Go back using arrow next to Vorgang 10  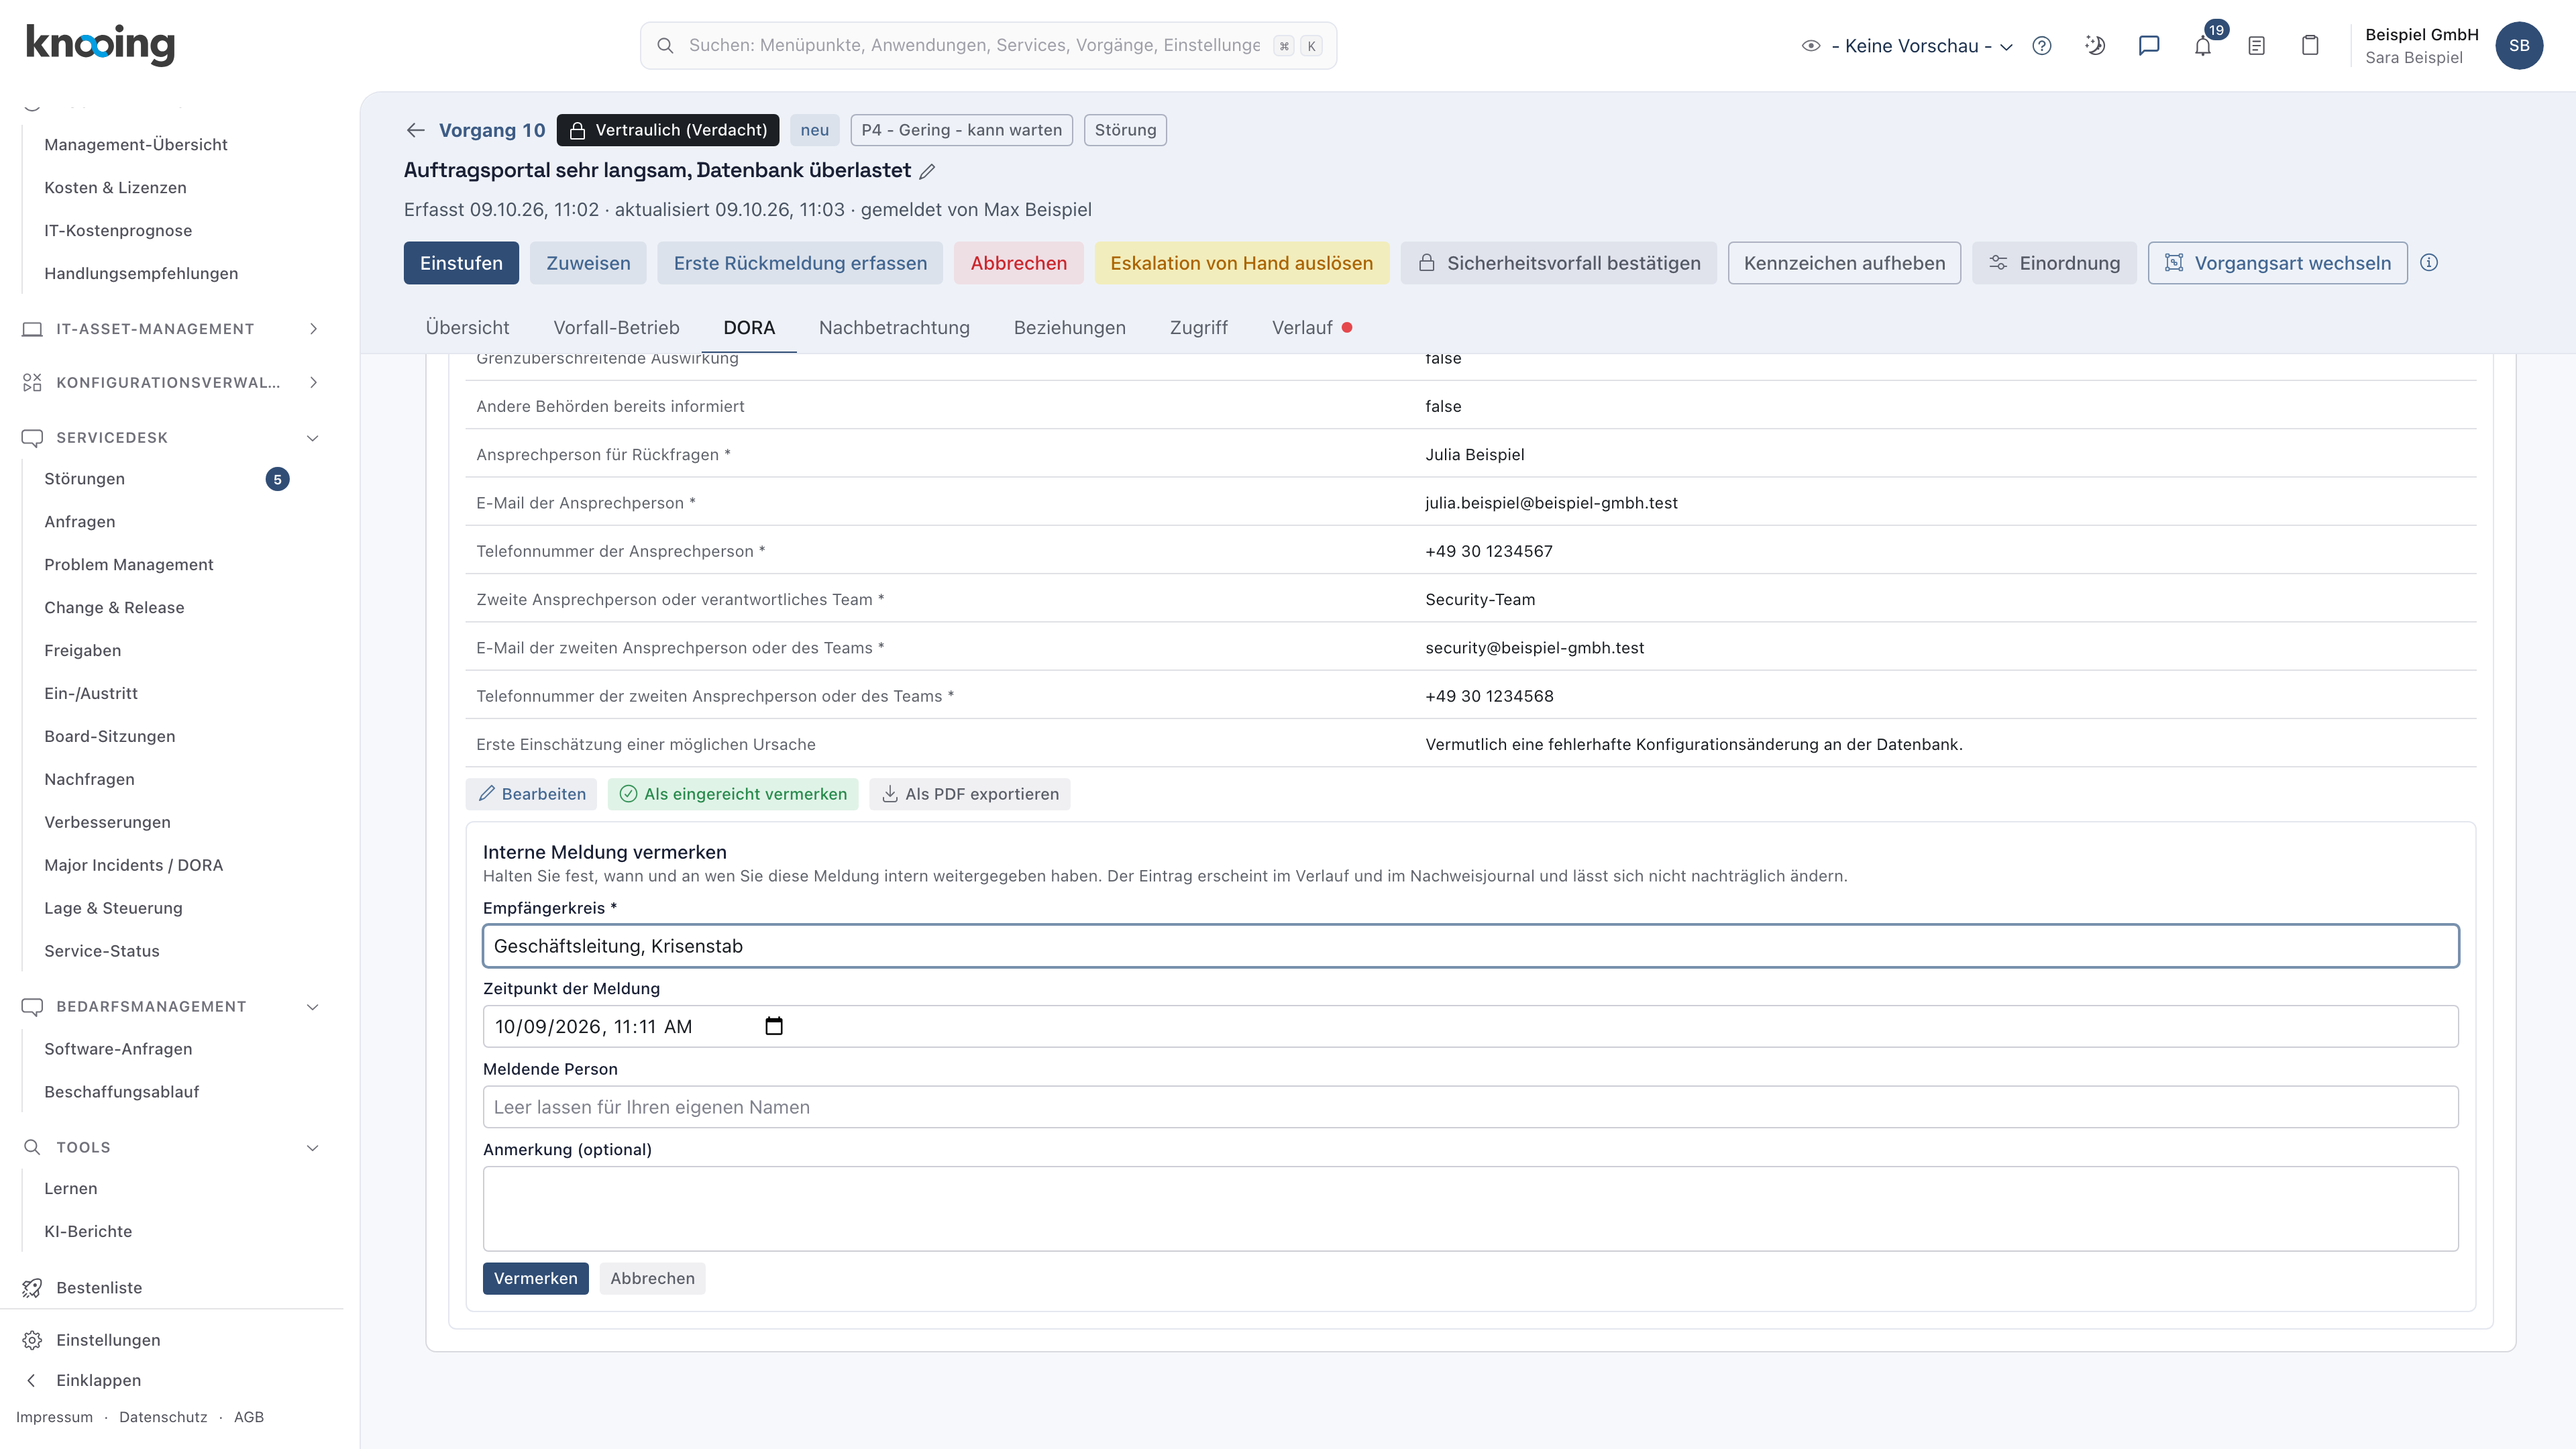tap(416, 130)
